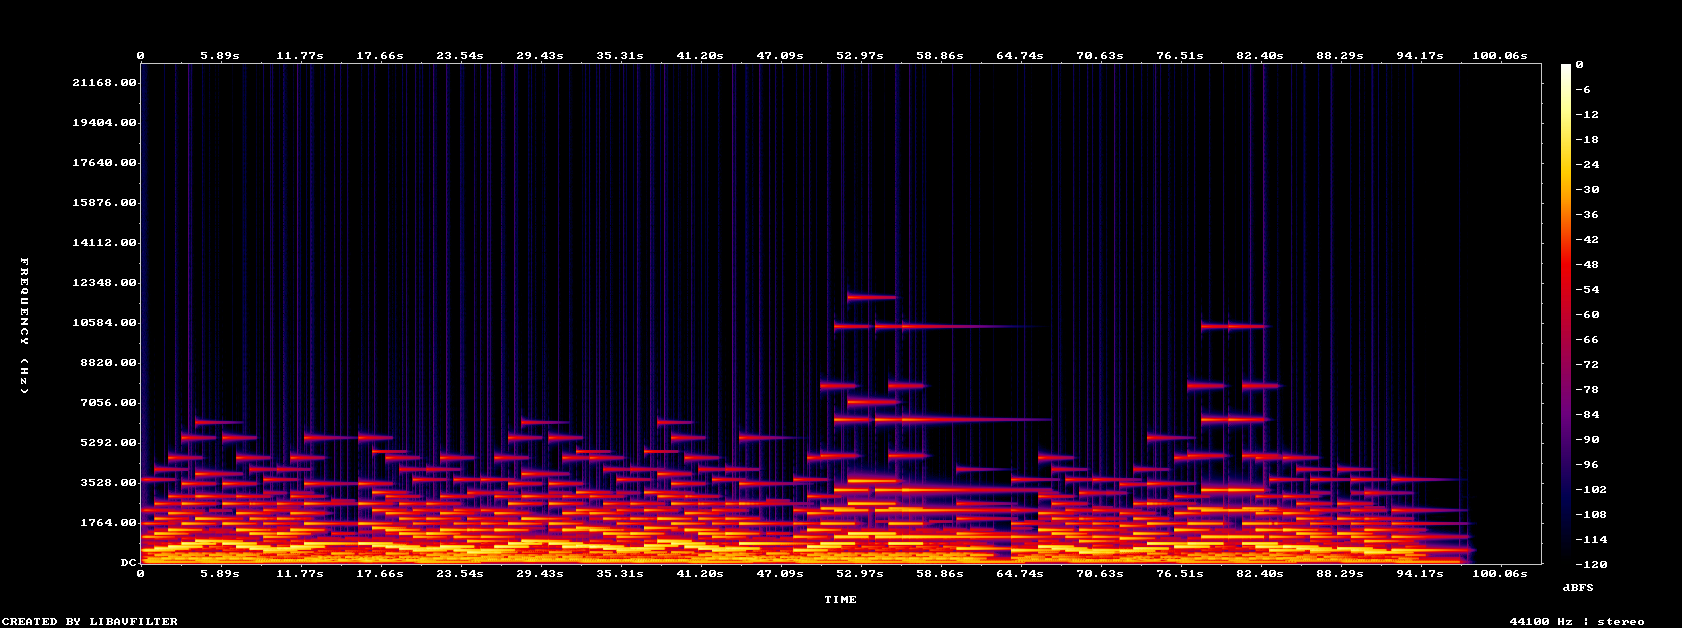Image resolution: width=1682 pixels, height=628 pixels.
Task: Click the 5292.00 frequency axis label
Action: [x=108, y=443]
